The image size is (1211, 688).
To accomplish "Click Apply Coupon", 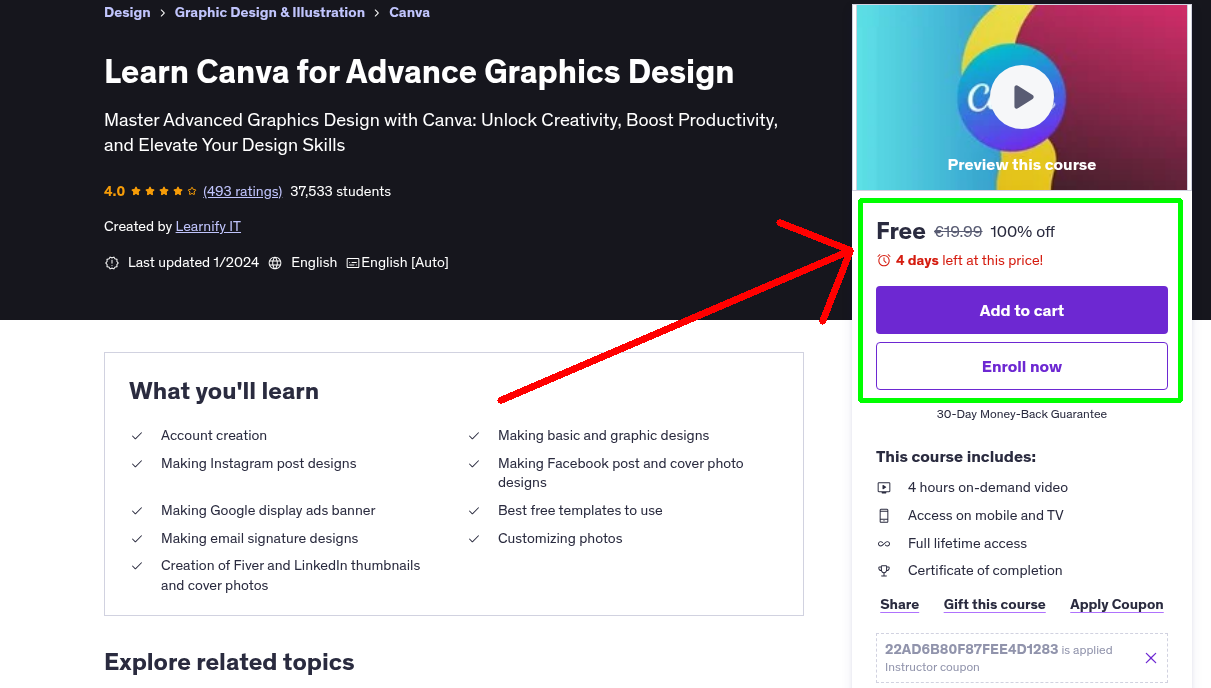I will click(x=1117, y=604).
